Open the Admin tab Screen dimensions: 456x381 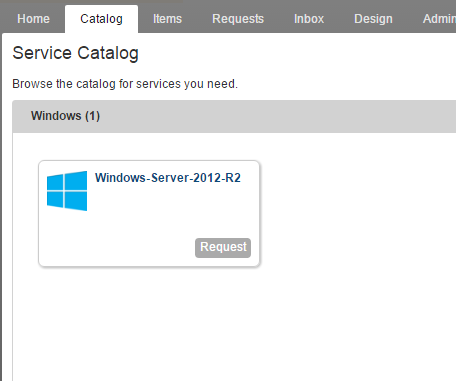pyautogui.click(x=439, y=19)
